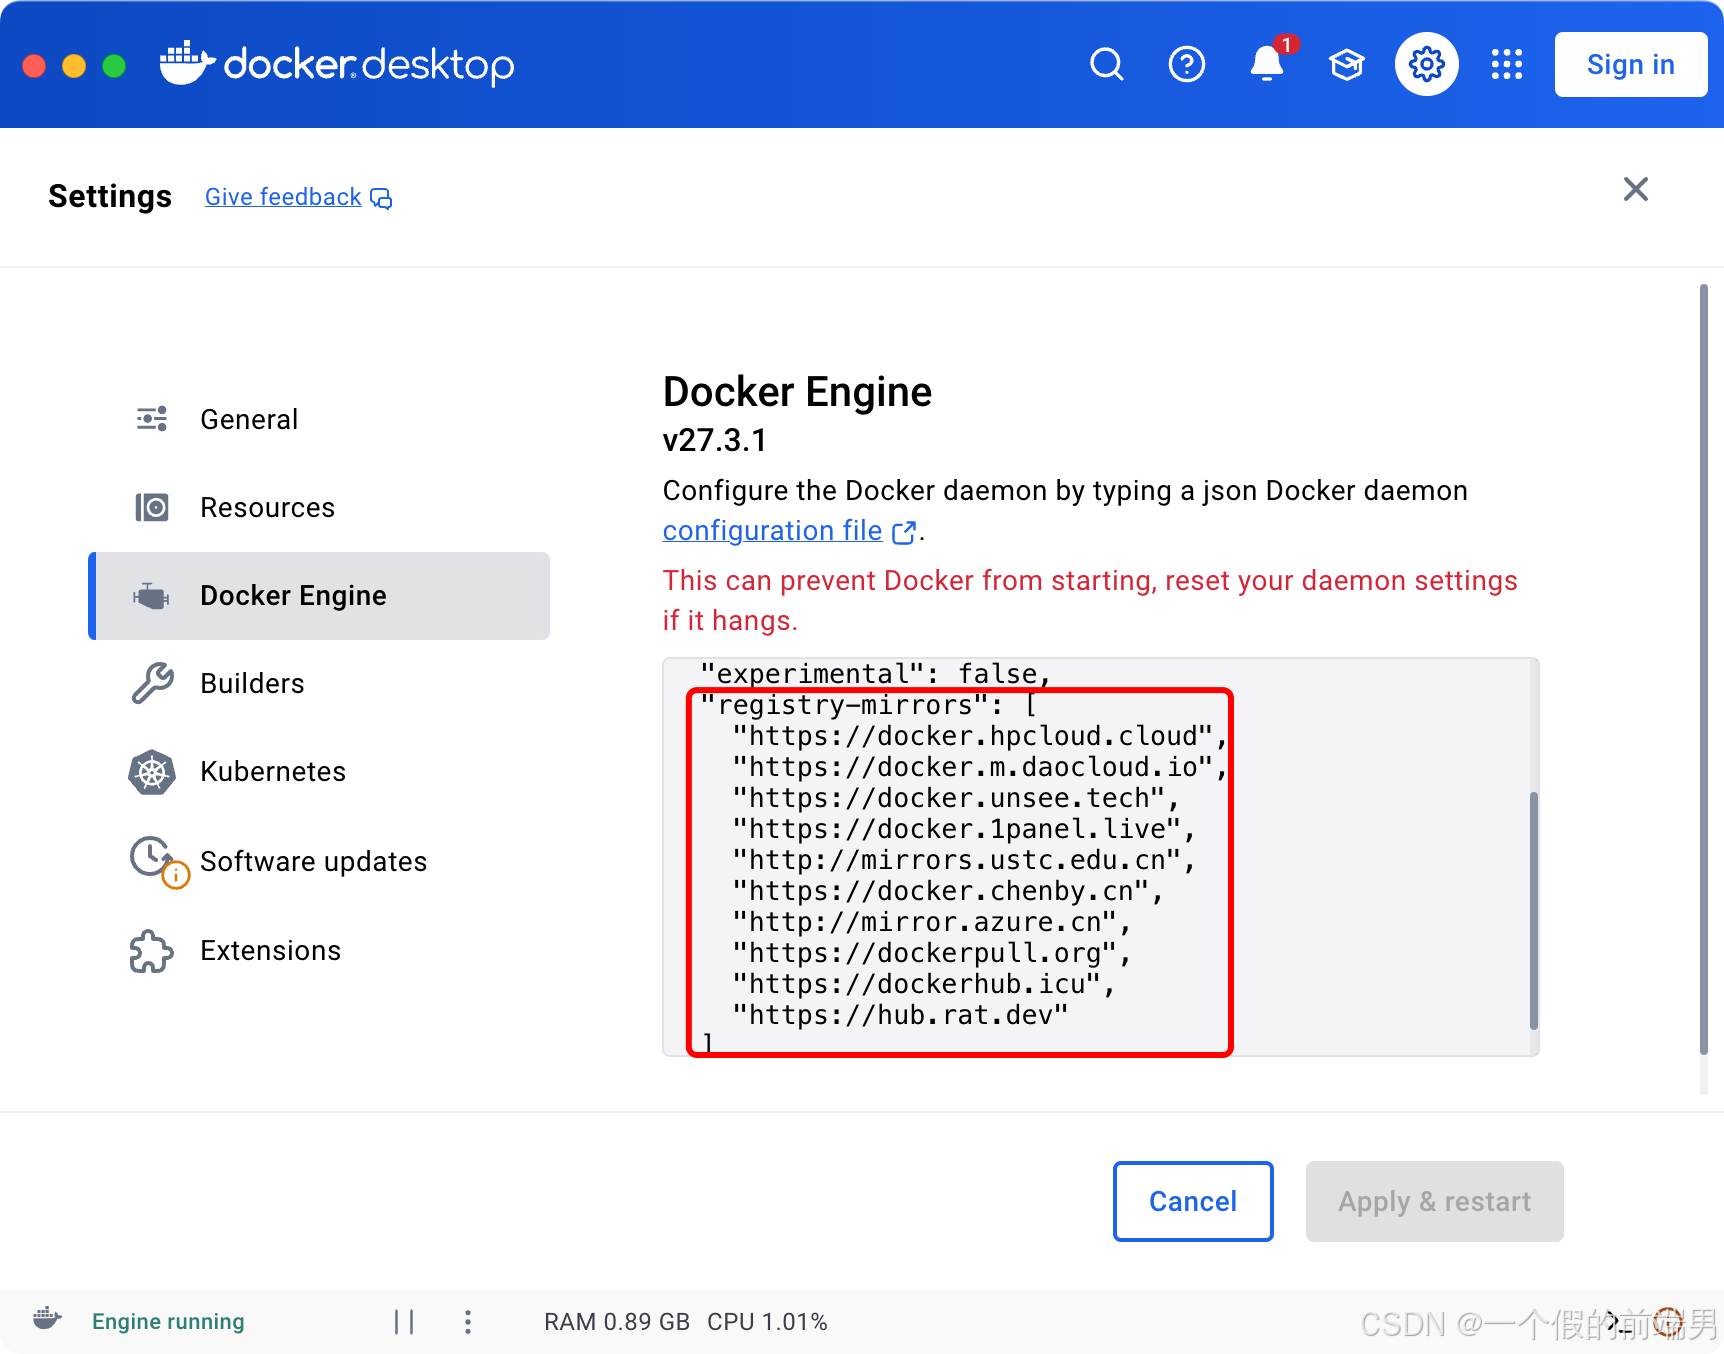Select the Docker Engine settings section
Screen dimensions: 1724x1354
(319, 596)
